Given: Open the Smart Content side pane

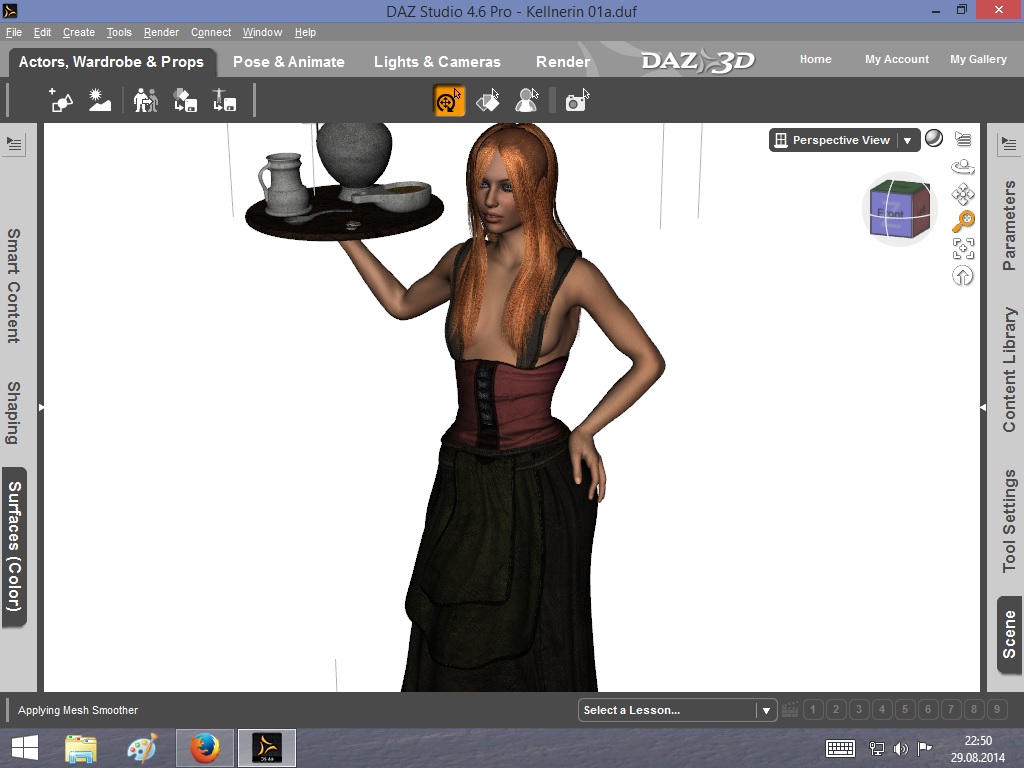Looking at the screenshot, I should 14,285.
